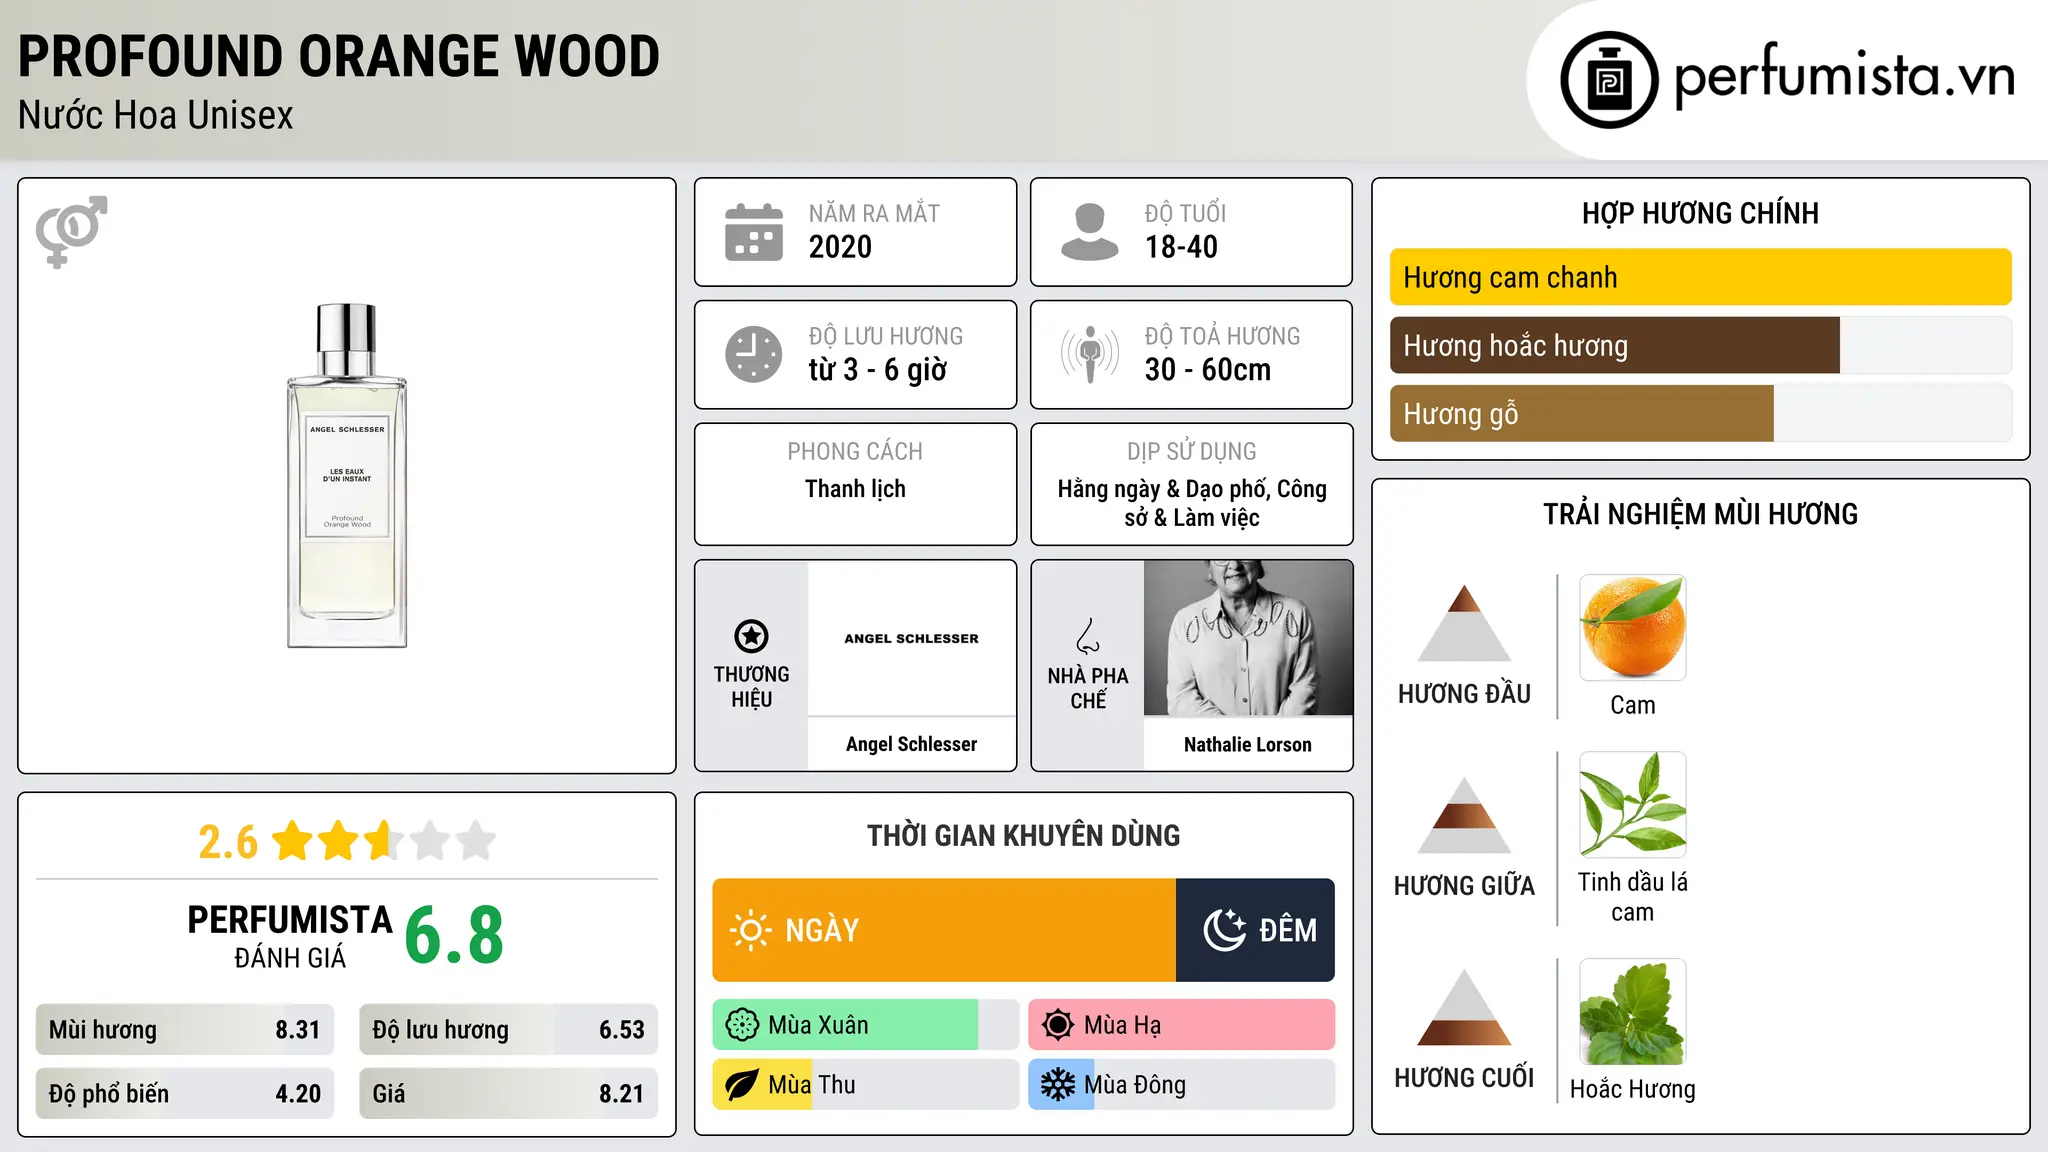The width and height of the screenshot is (2048, 1152).
Task: Click the unisex gender symbol icon
Action: click(71, 231)
